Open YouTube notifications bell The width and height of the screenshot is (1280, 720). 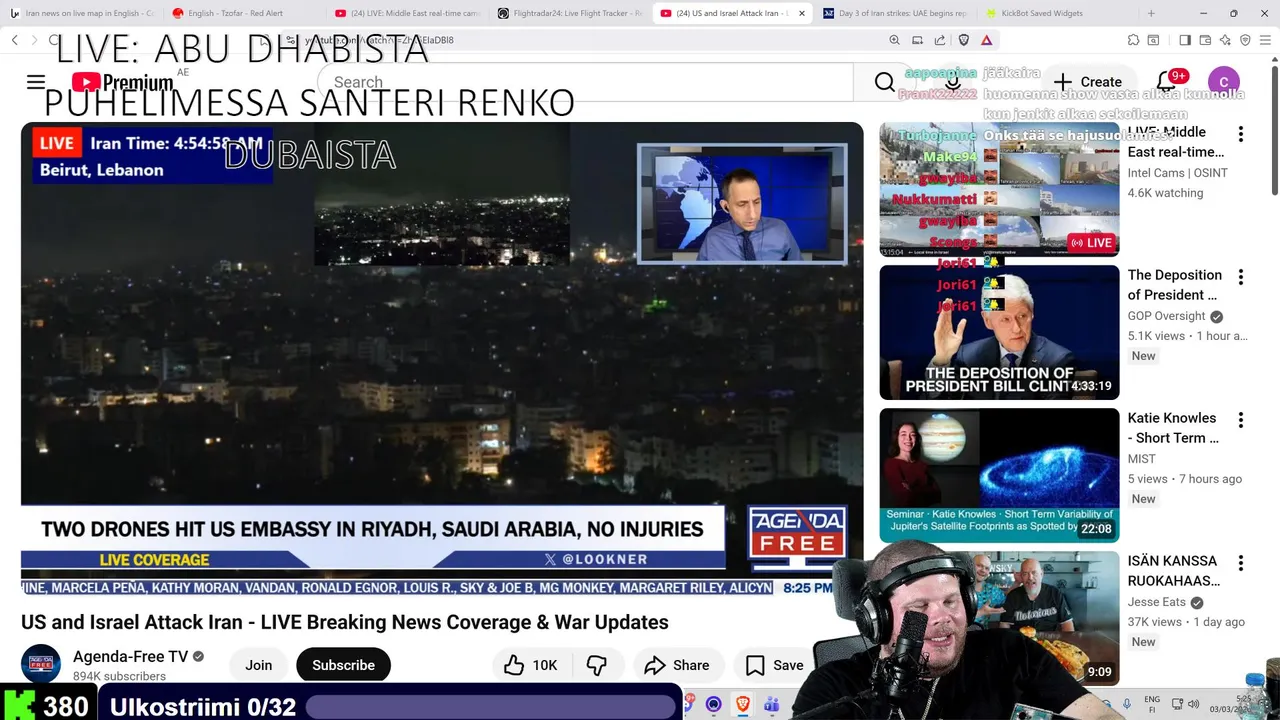[x=1166, y=82]
